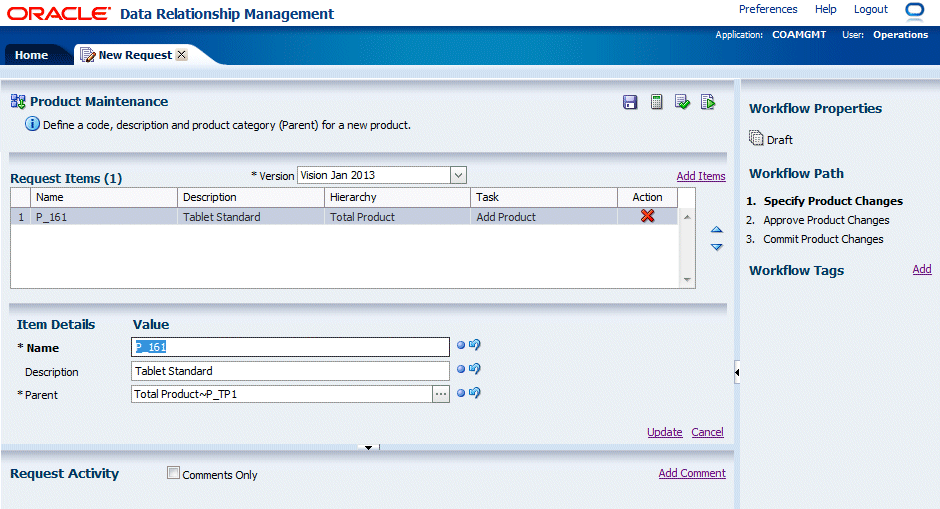Collapse the Item Details splitter arrow
This screenshot has height=509, width=940.
click(368, 447)
